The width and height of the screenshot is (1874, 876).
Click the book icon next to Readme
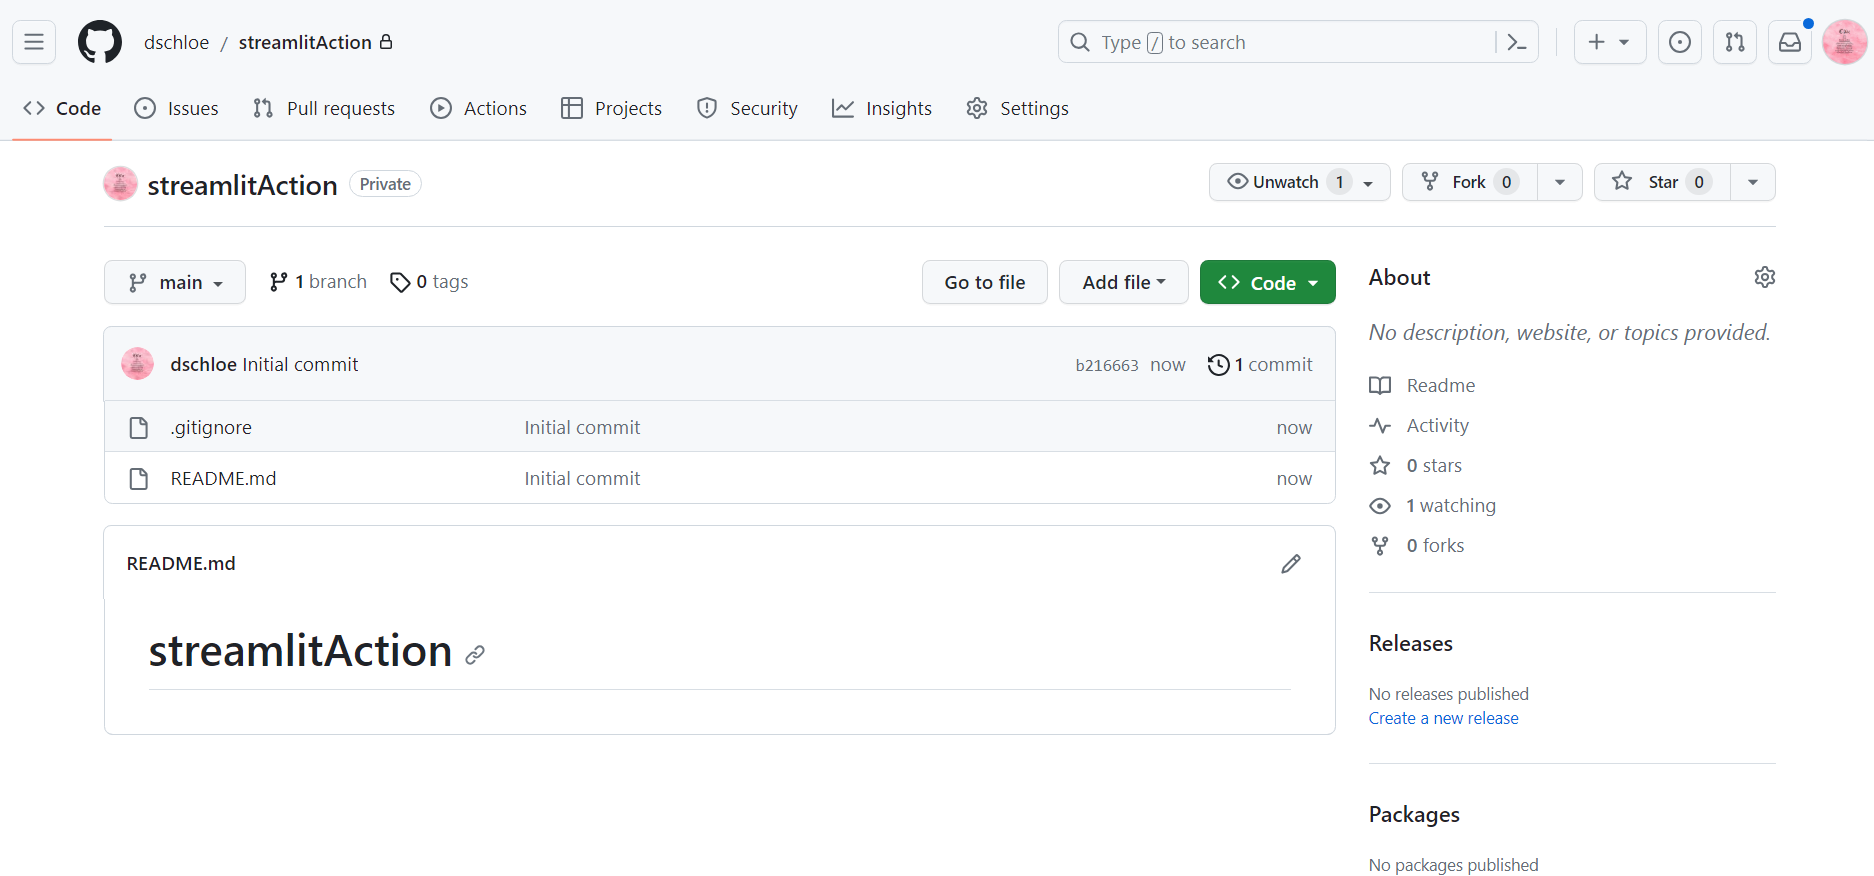(1380, 386)
